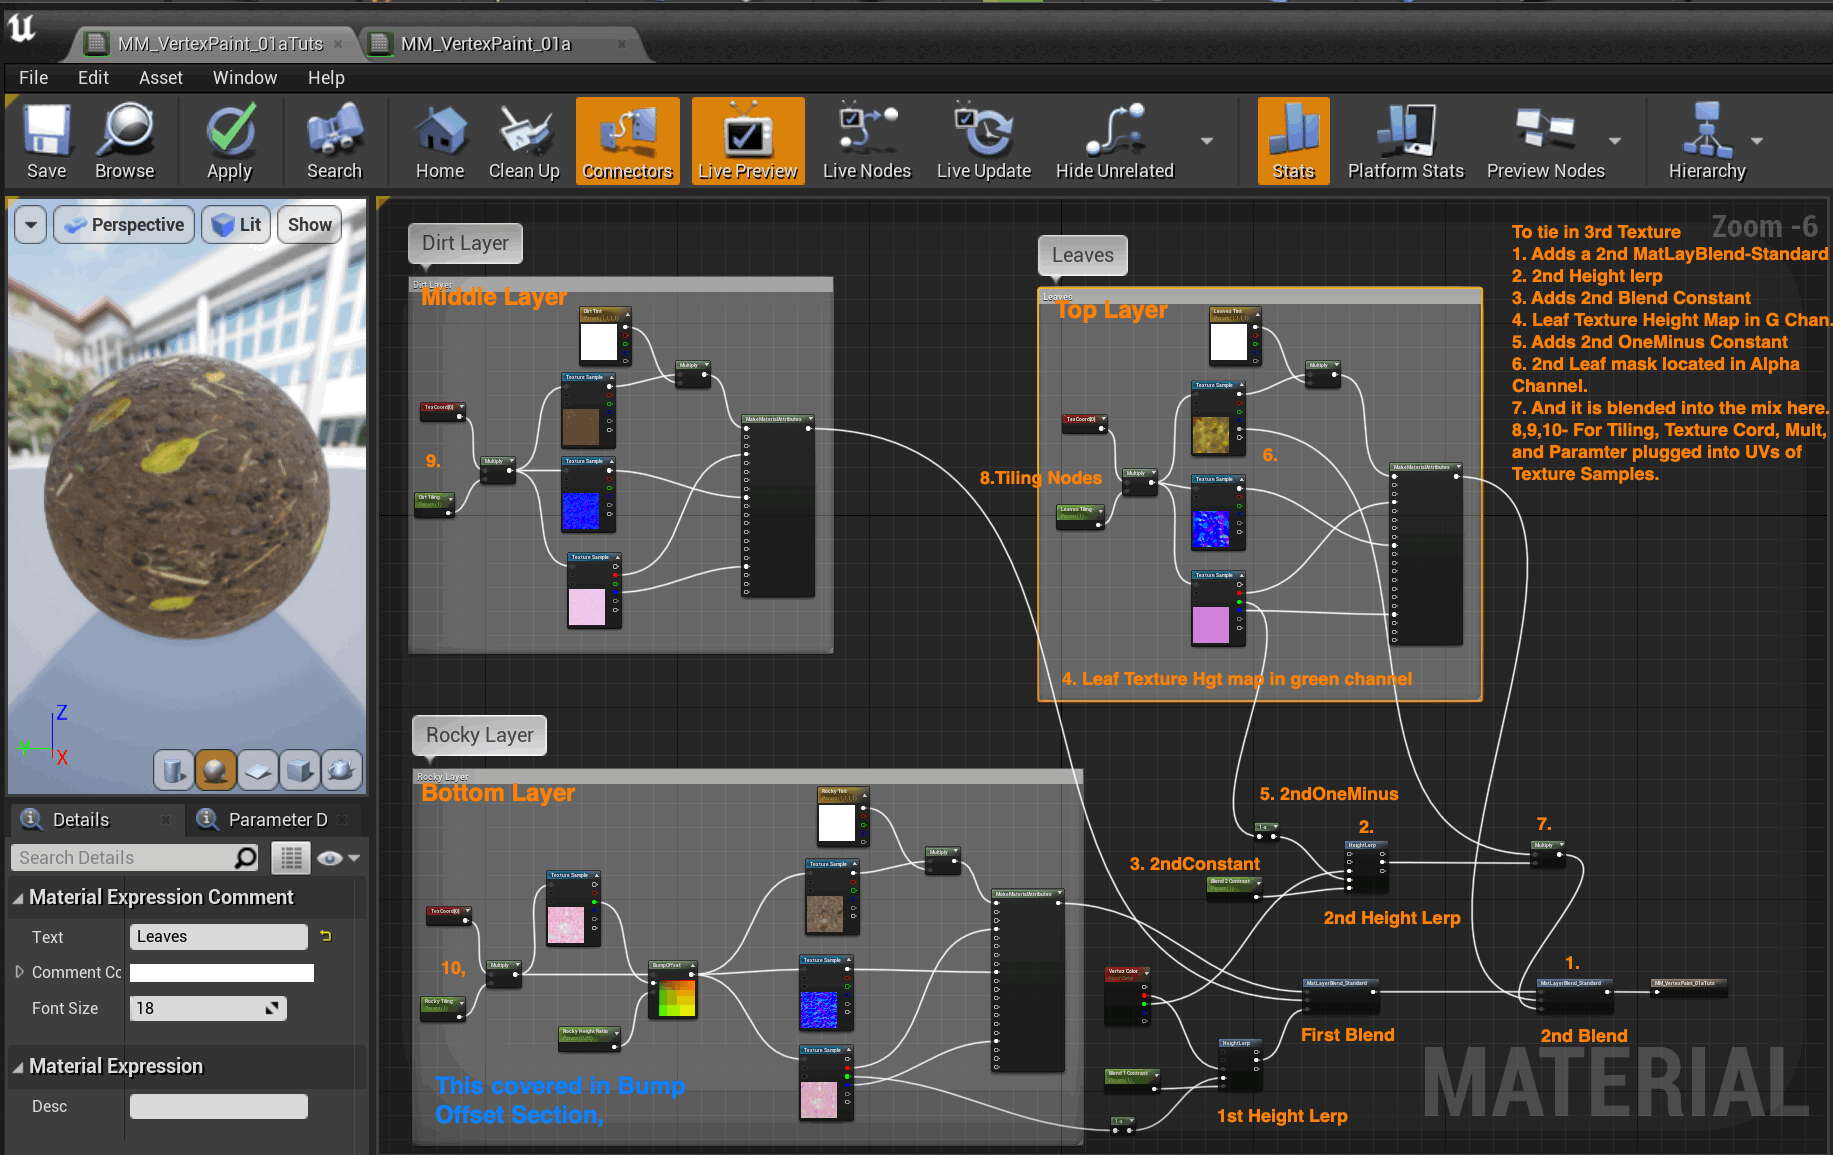Viewport: 1833px width, 1155px height.
Task: Click the Lit view mode button
Action: (238, 225)
